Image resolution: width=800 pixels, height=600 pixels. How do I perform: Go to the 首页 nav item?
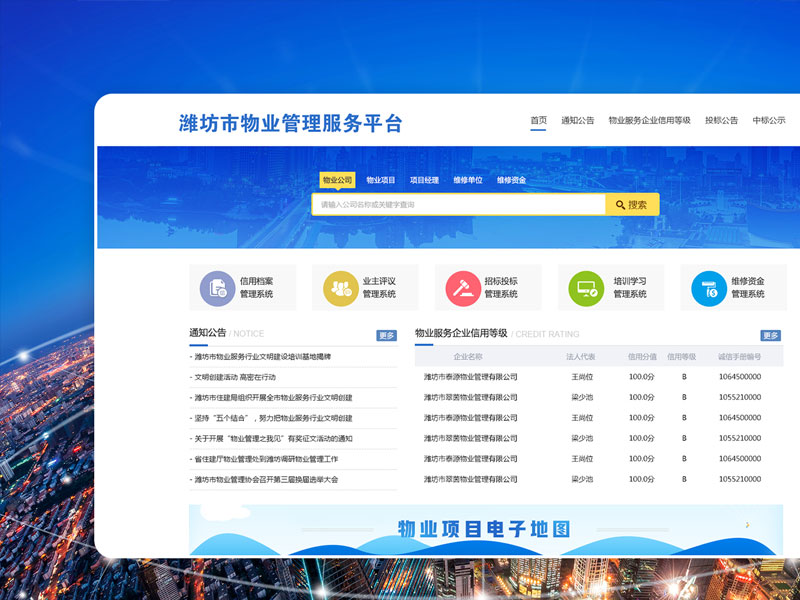tap(538, 120)
